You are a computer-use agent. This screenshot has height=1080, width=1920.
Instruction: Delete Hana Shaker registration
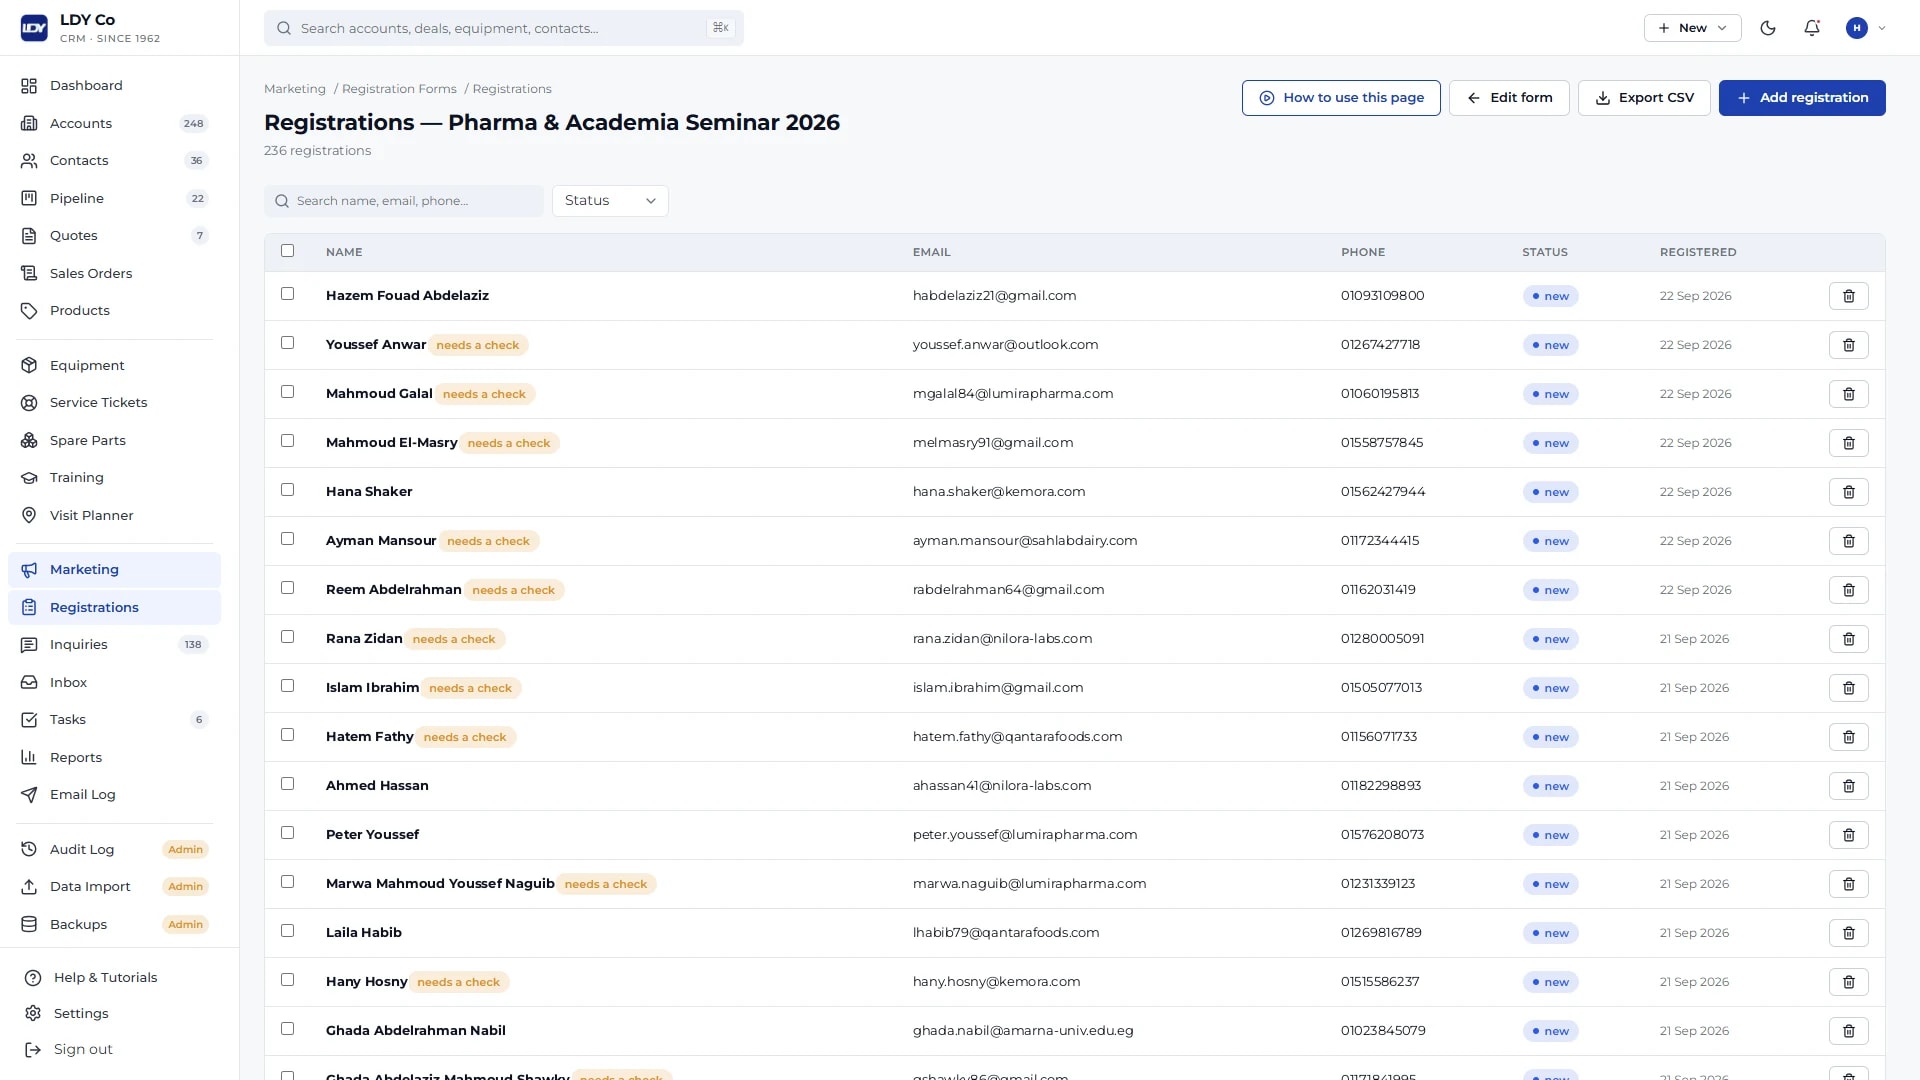1849,492
